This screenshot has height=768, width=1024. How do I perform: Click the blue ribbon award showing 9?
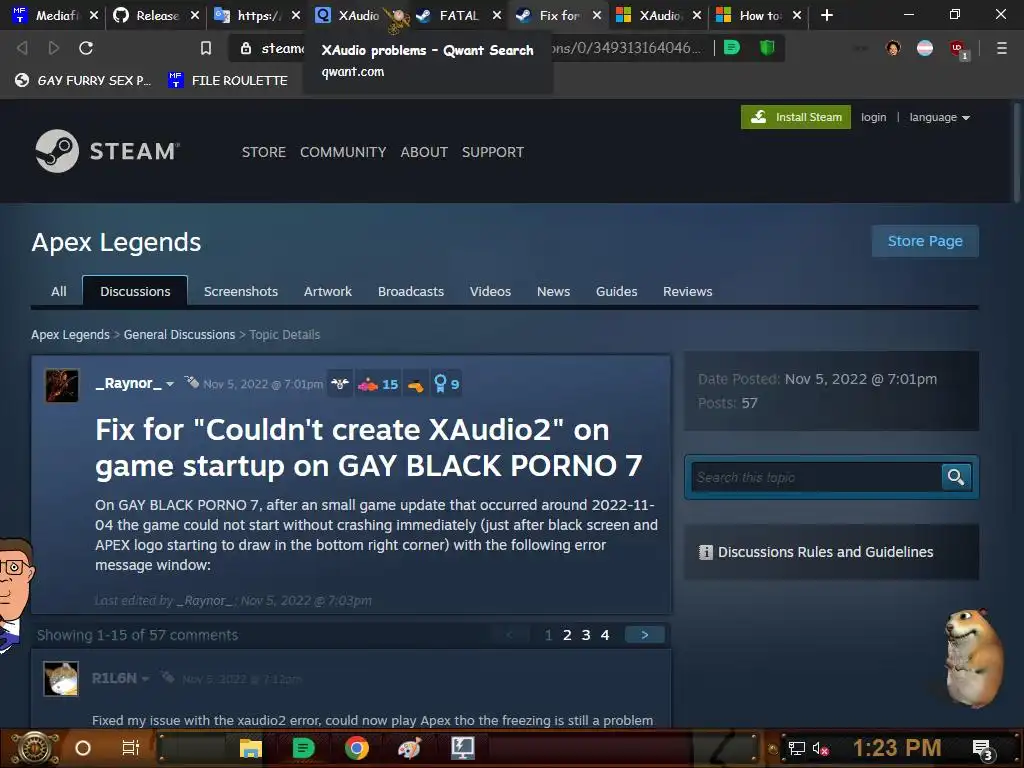(447, 384)
